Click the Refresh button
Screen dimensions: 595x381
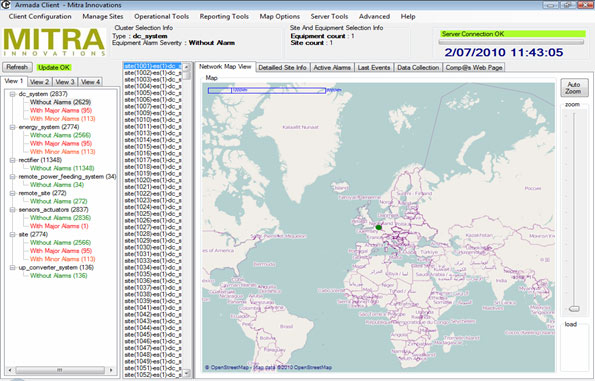(x=17, y=67)
